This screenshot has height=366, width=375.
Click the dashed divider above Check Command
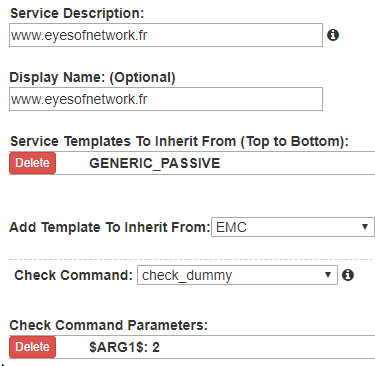[192, 259]
